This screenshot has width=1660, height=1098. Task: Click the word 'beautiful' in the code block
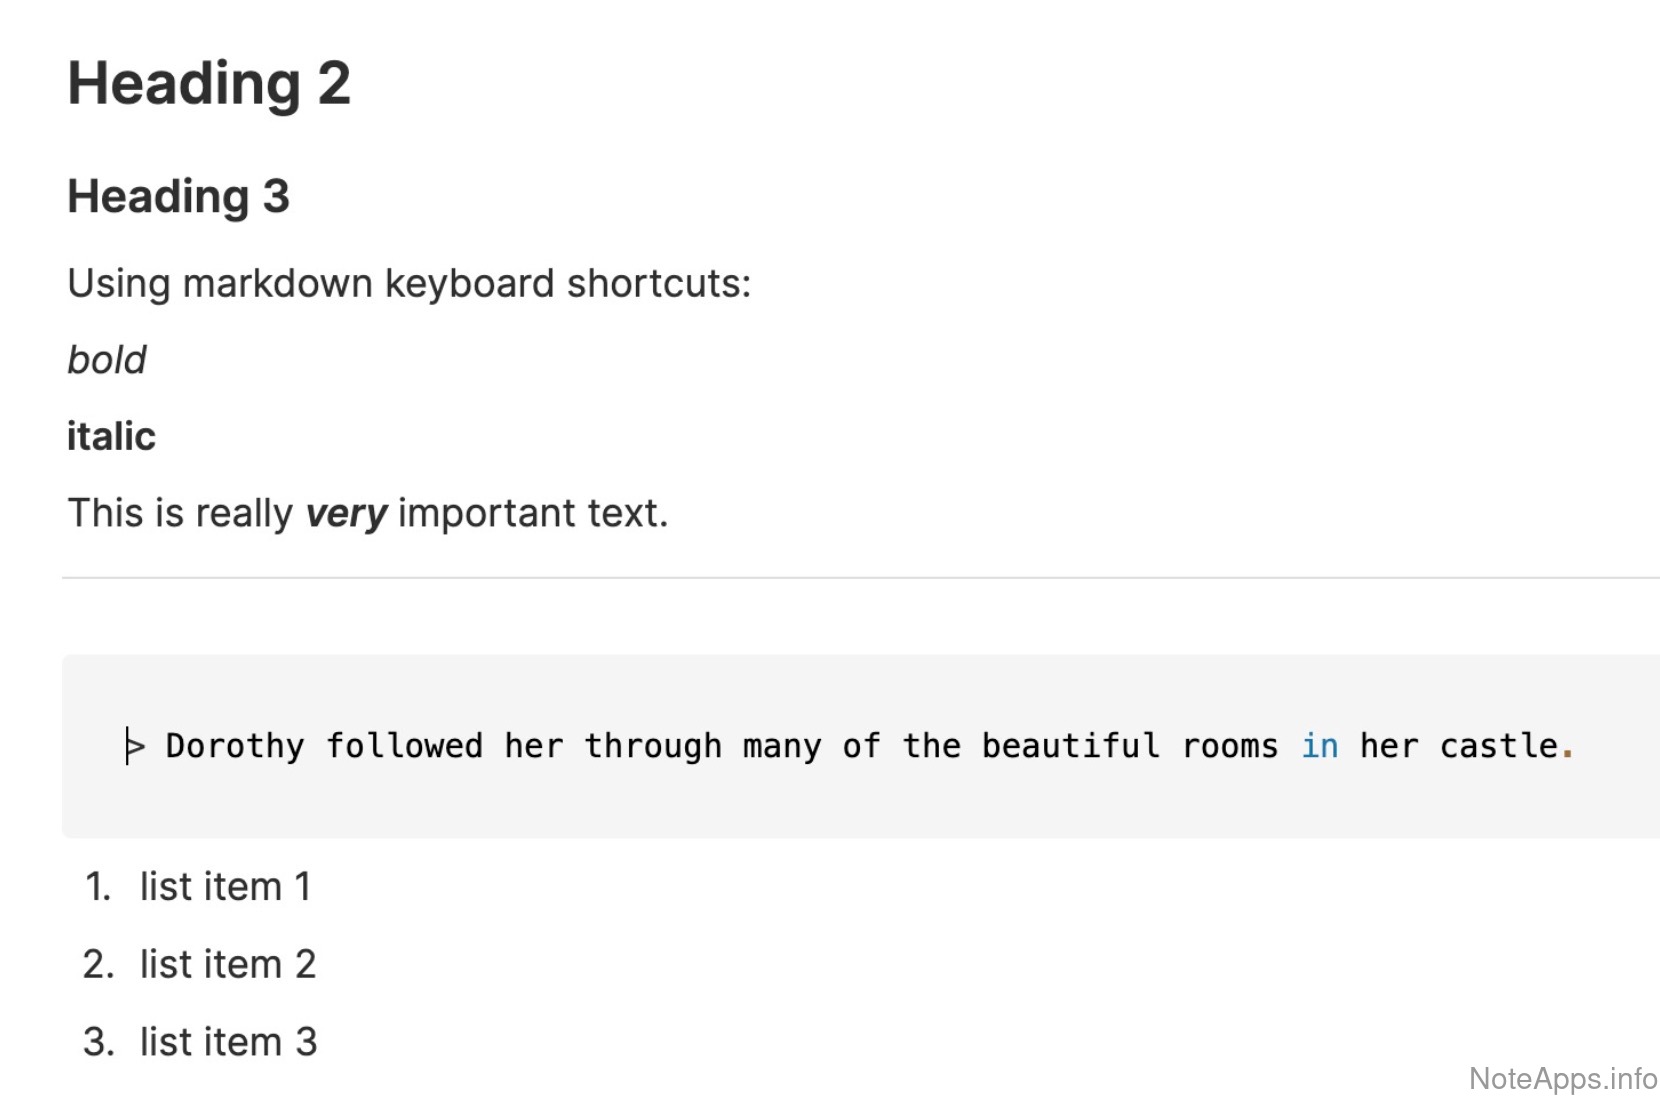pyautogui.click(x=1070, y=746)
